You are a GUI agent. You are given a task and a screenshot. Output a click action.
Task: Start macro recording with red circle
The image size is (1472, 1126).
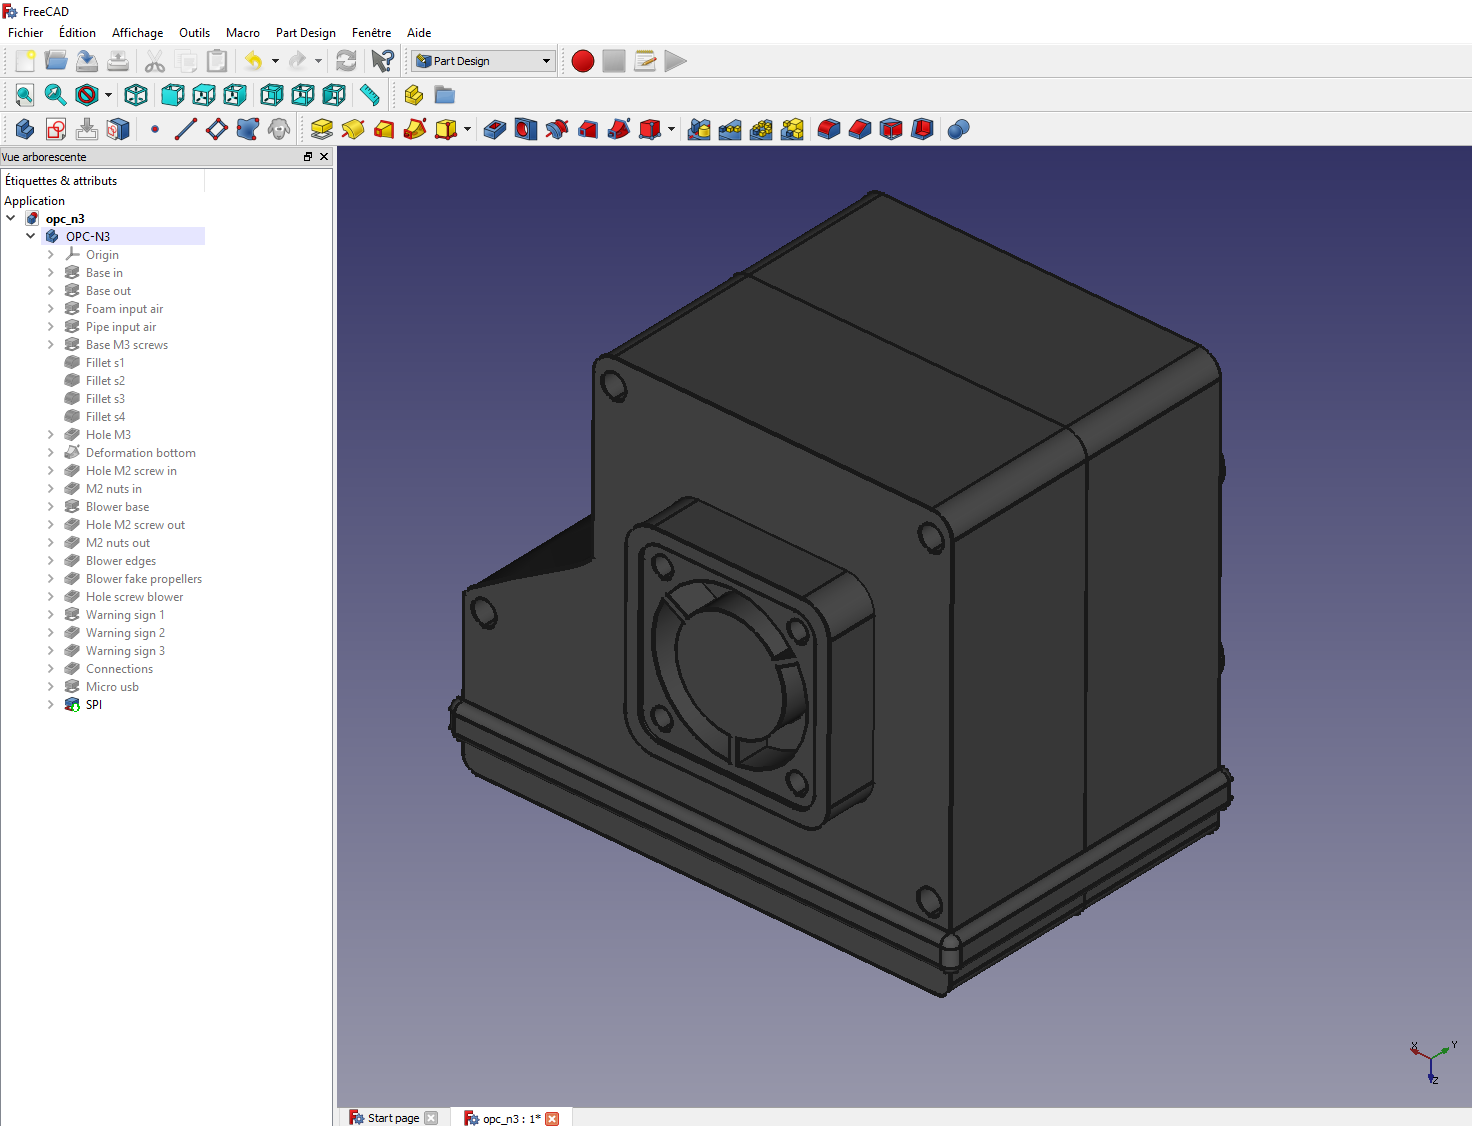click(x=583, y=61)
